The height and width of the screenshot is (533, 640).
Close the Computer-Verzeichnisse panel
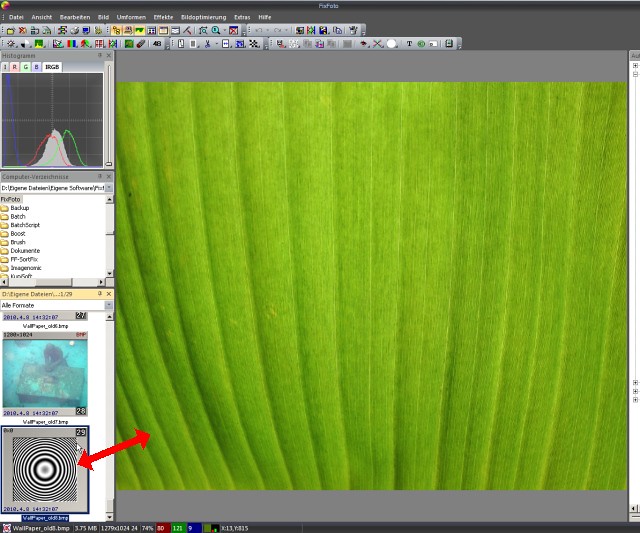[x=109, y=176]
